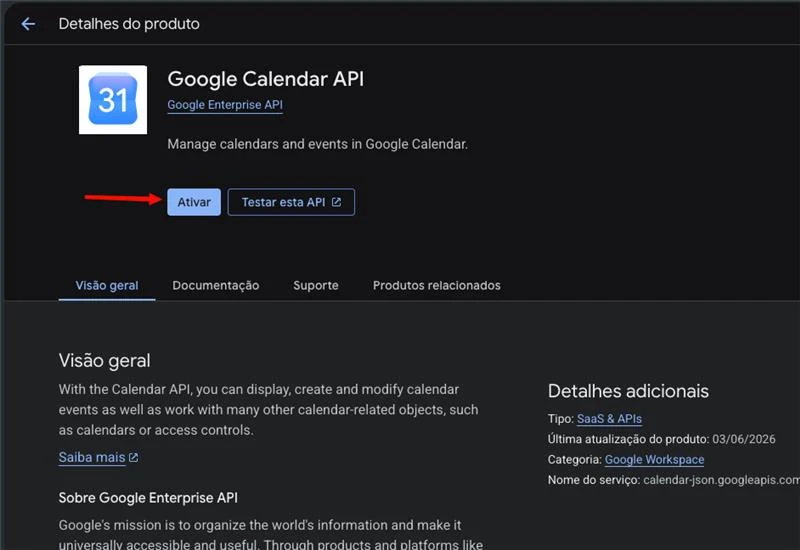Click the Sobre Google Enterprise API heading
This screenshot has height=550, width=800.
click(x=148, y=498)
